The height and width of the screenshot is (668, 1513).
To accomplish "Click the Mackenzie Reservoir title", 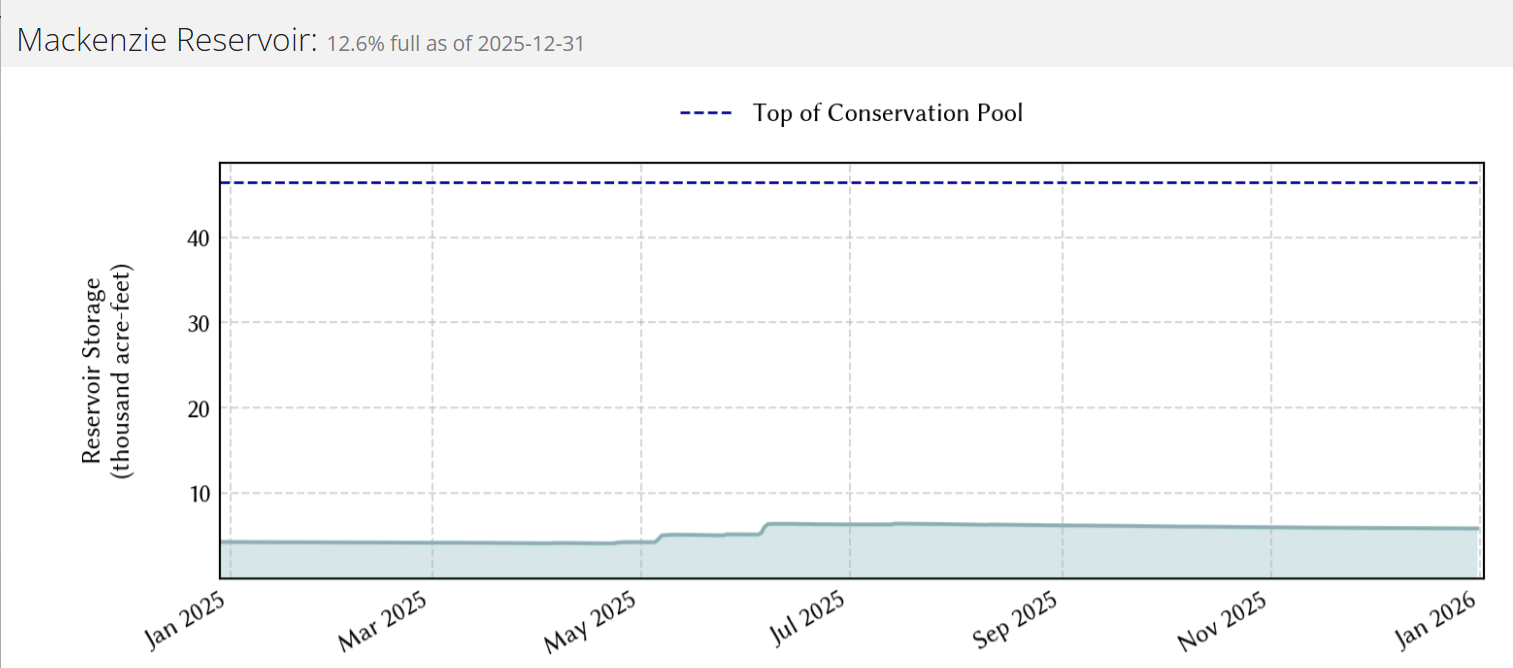I will click(167, 41).
